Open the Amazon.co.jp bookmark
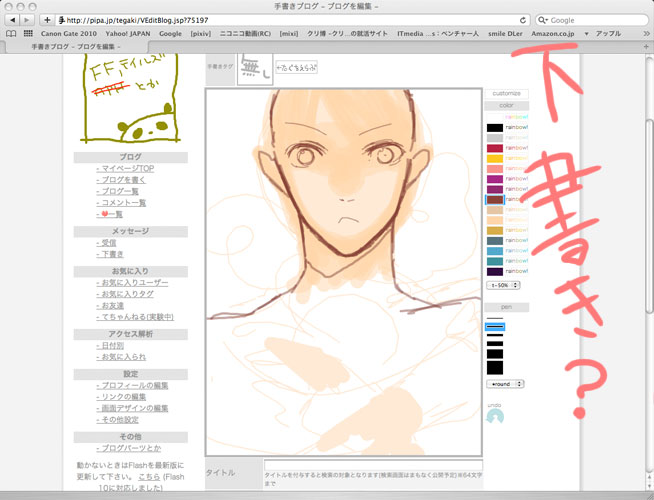654x500 pixels. coord(553,33)
